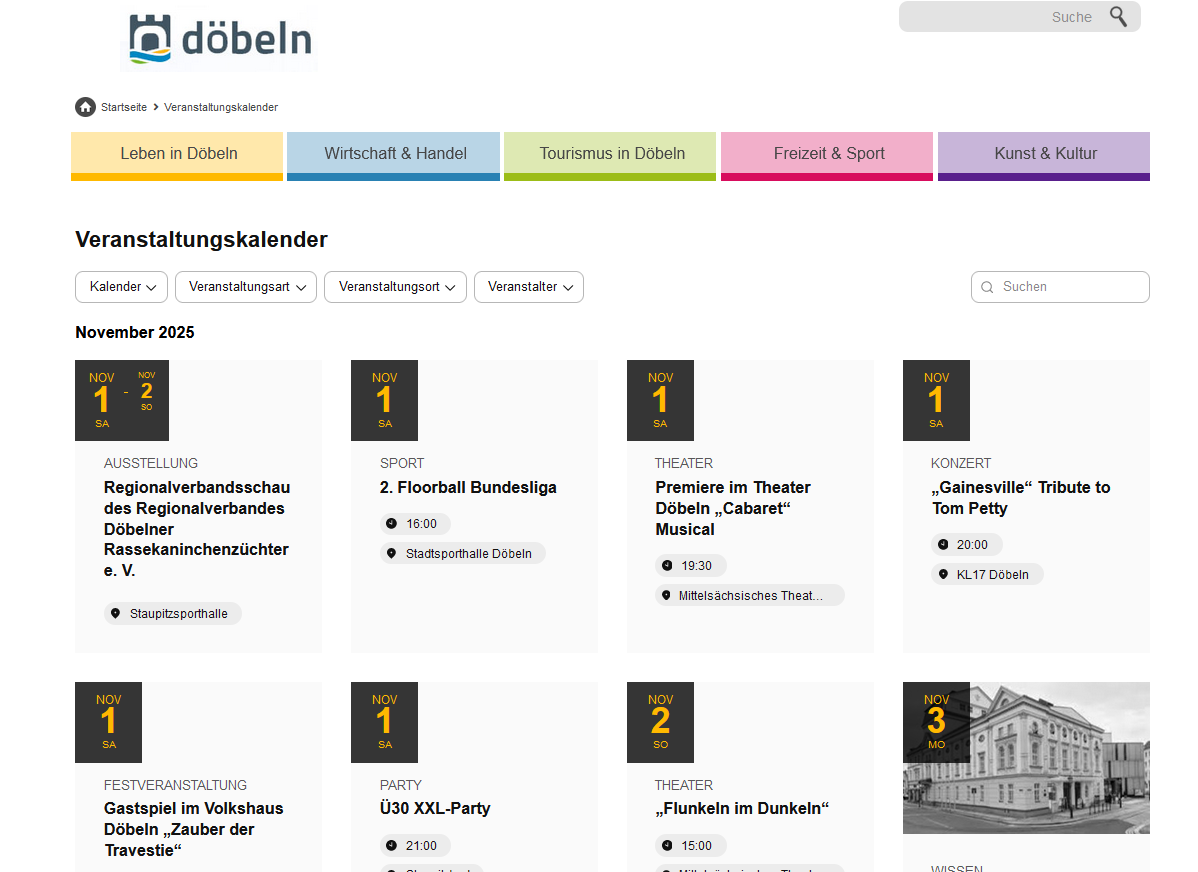Expand the Veranstaltungsart dropdown
1198x872 pixels.
[x=246, y=287]
